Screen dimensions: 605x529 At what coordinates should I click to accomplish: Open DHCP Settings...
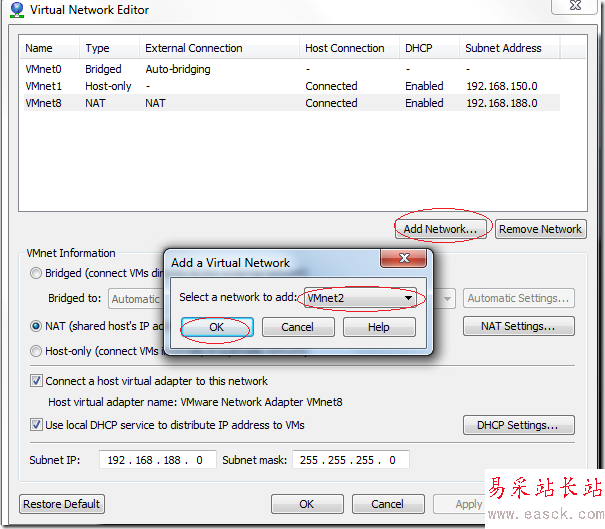519,425
